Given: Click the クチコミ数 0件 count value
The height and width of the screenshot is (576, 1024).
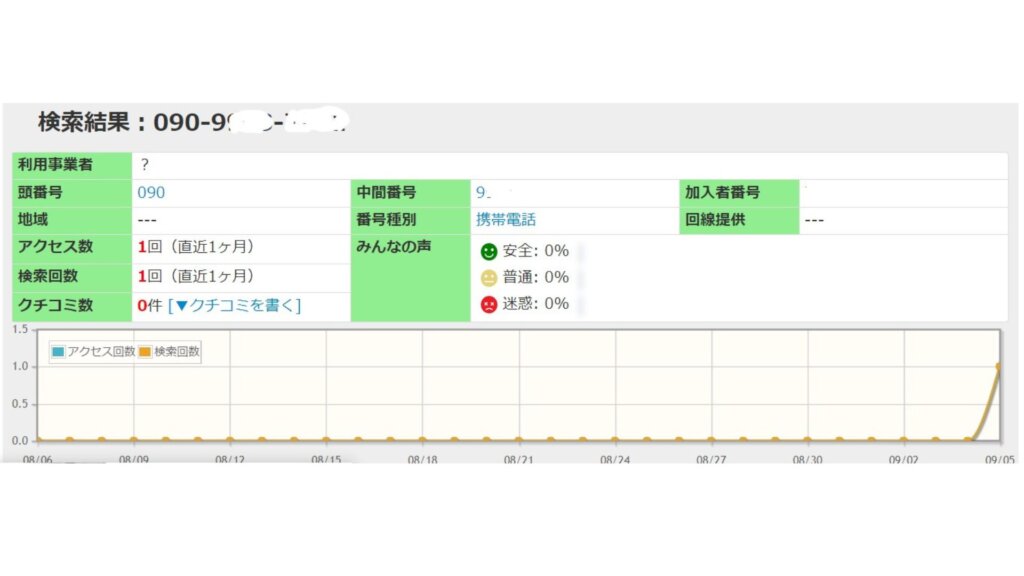Looking at the screenshot, I should click(x=150, y=305).
